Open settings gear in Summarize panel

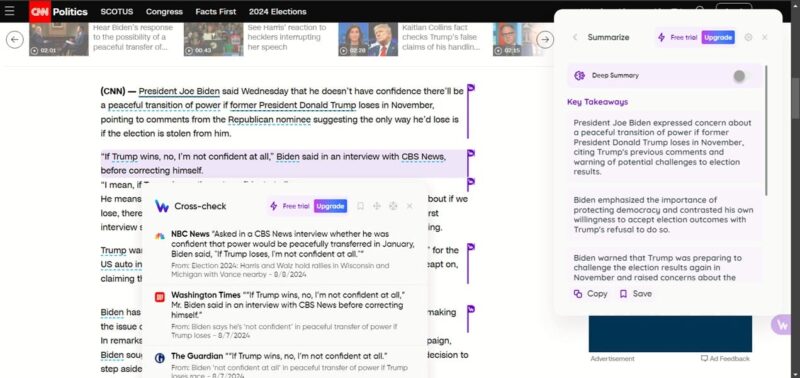tap(748, 37)
